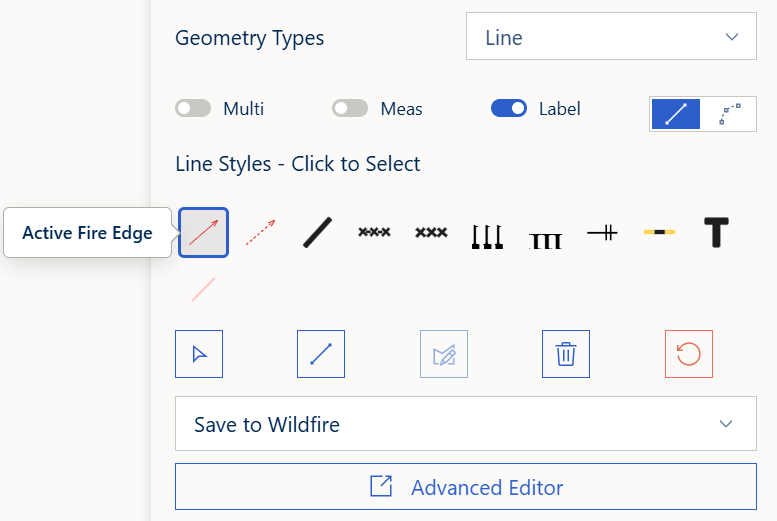777x521 pixels.
Task: Select the solid xxx line style
Action: 431,232
